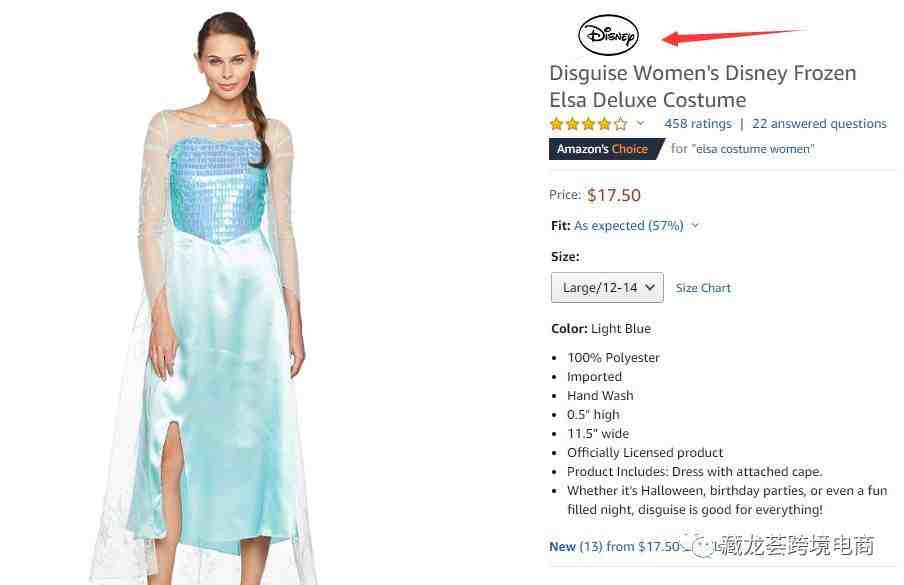
Task: Open the Size Chart link
Action: [703, 288]
